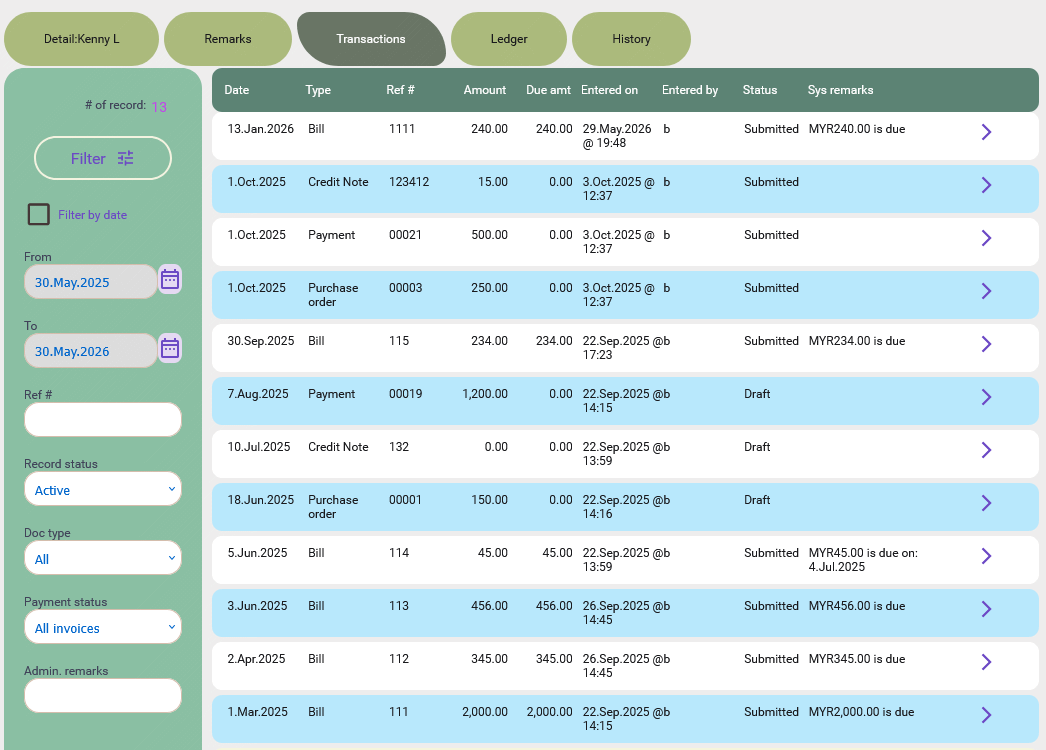Image resolution: width=1046 pixels, height=750 pixels.
Task: Open details arrow for Bill 111
Action: (x=986, y=715)
